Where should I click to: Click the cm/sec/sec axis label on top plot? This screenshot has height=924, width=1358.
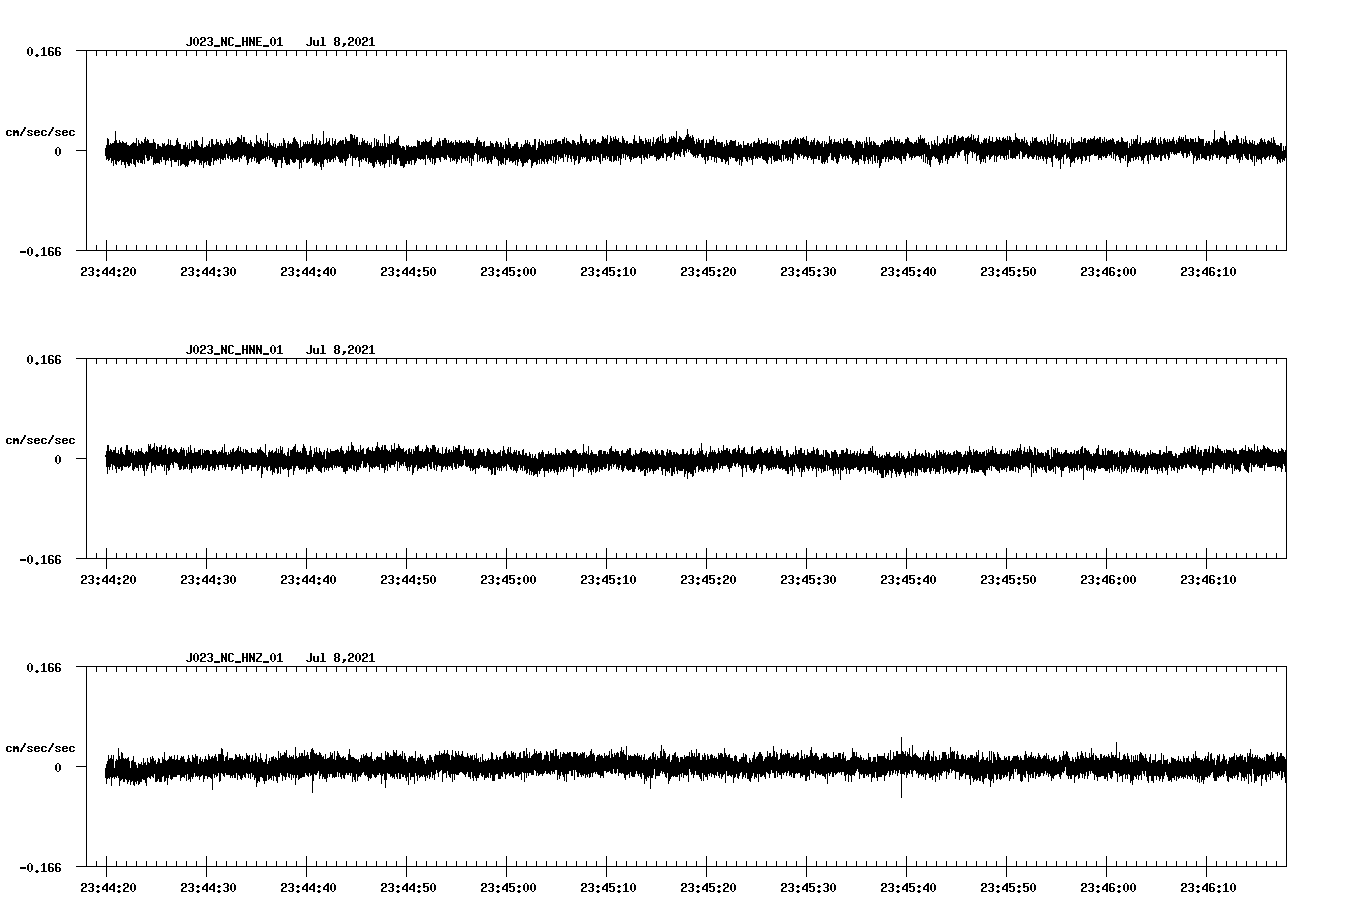(x=42, y=131)
